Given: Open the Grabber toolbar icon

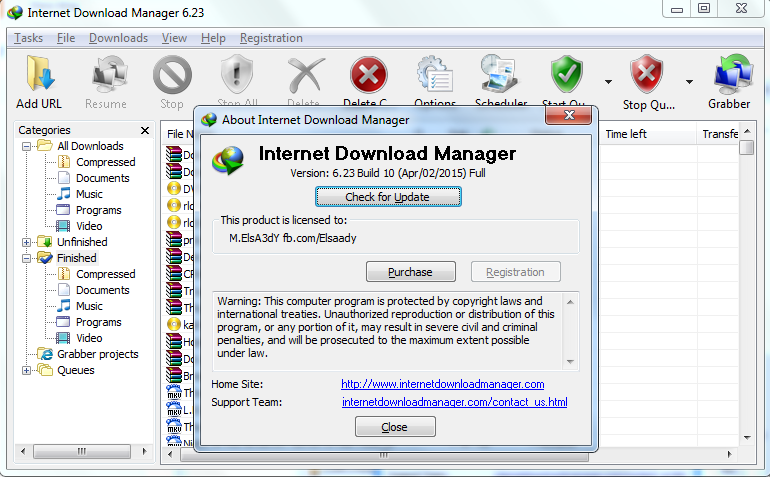Looking at the screenshot, I should tap(733, 74).
